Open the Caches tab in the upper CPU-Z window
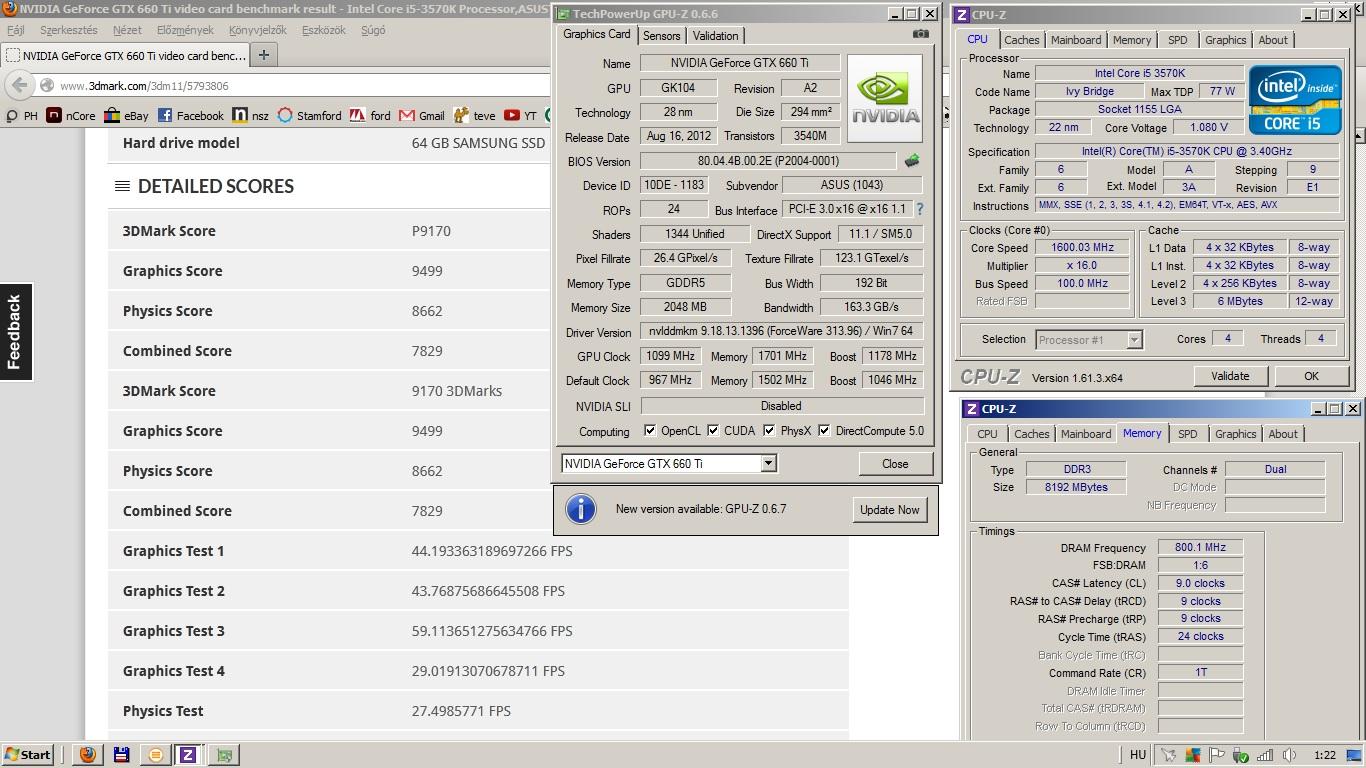 point(1021,40)
